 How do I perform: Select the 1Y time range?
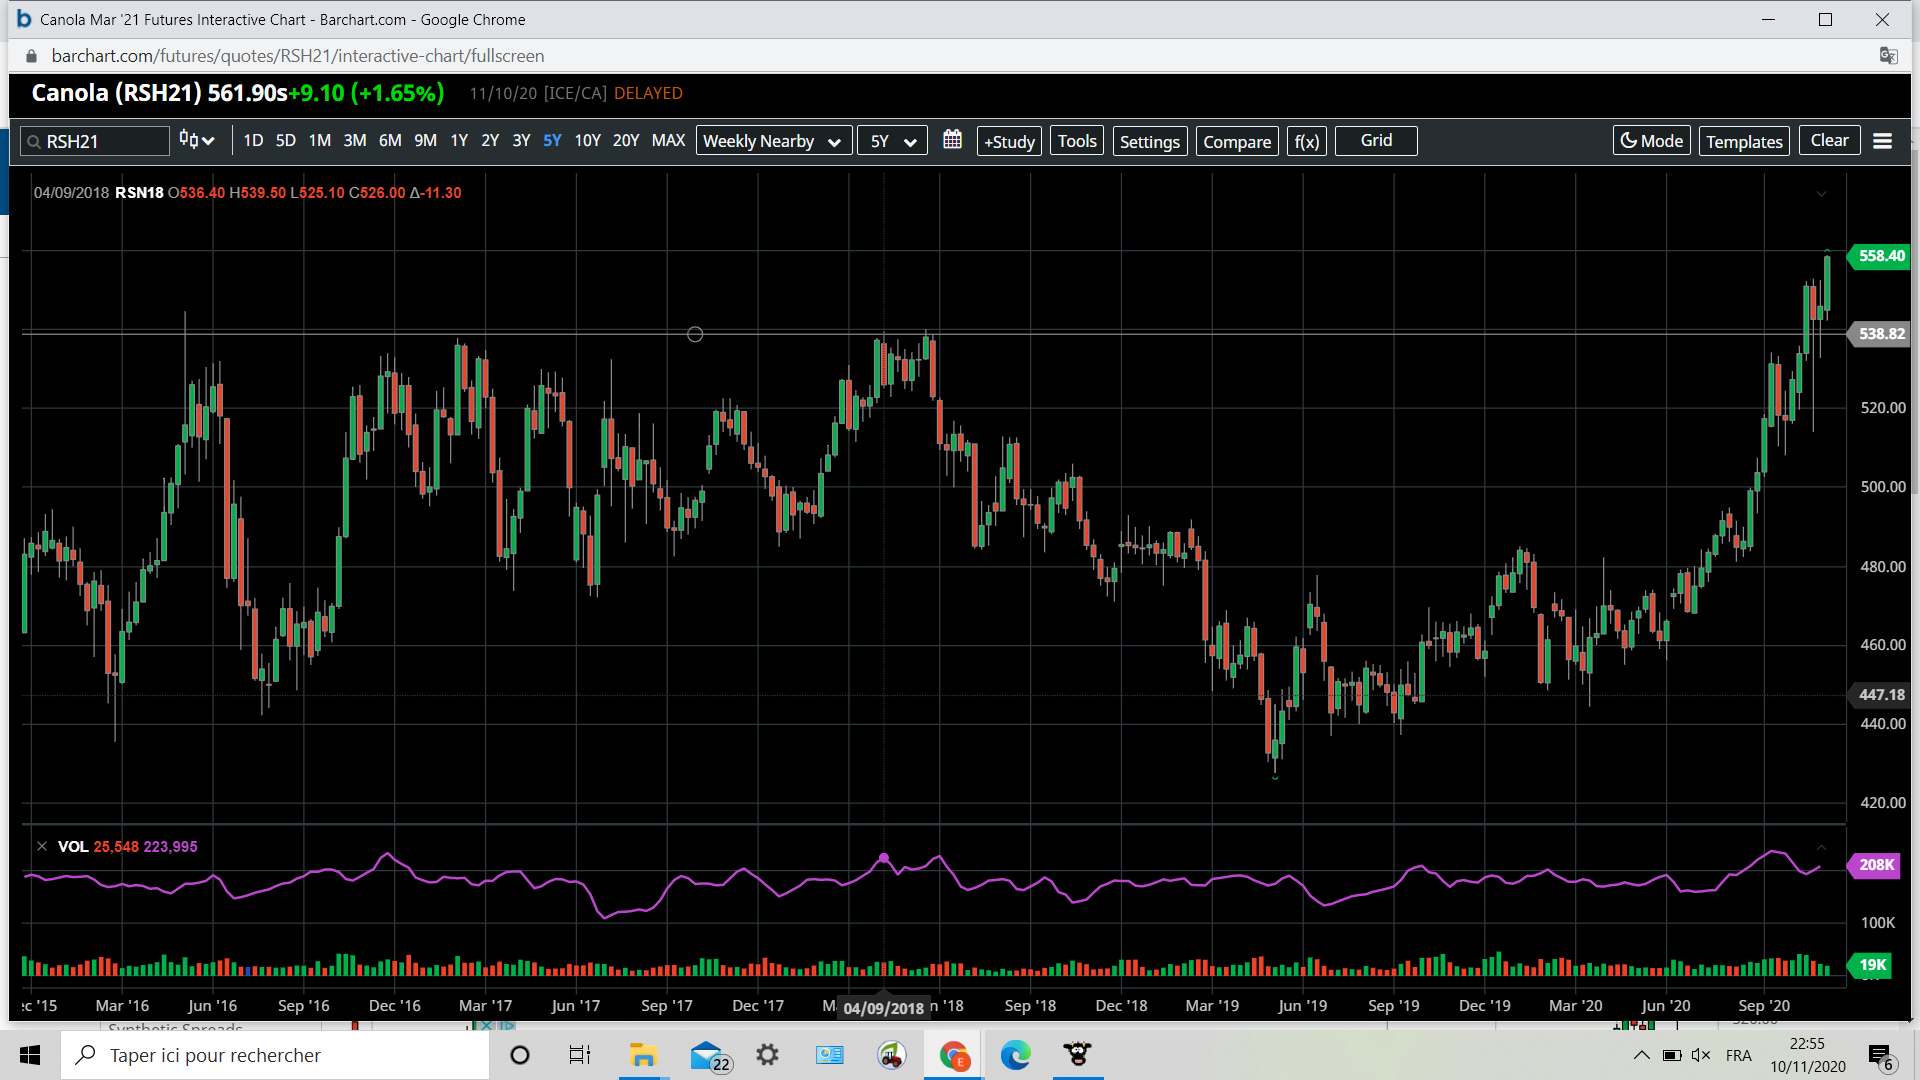[459, 141]
